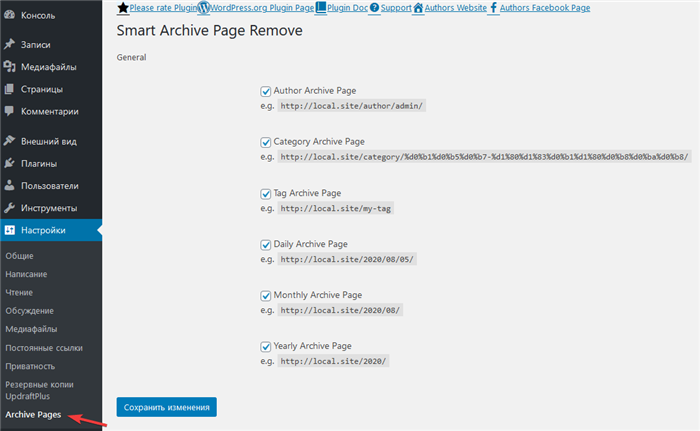Open Написание settings submenu
This screenshot has width=700, height=431.
coord(26,274)
